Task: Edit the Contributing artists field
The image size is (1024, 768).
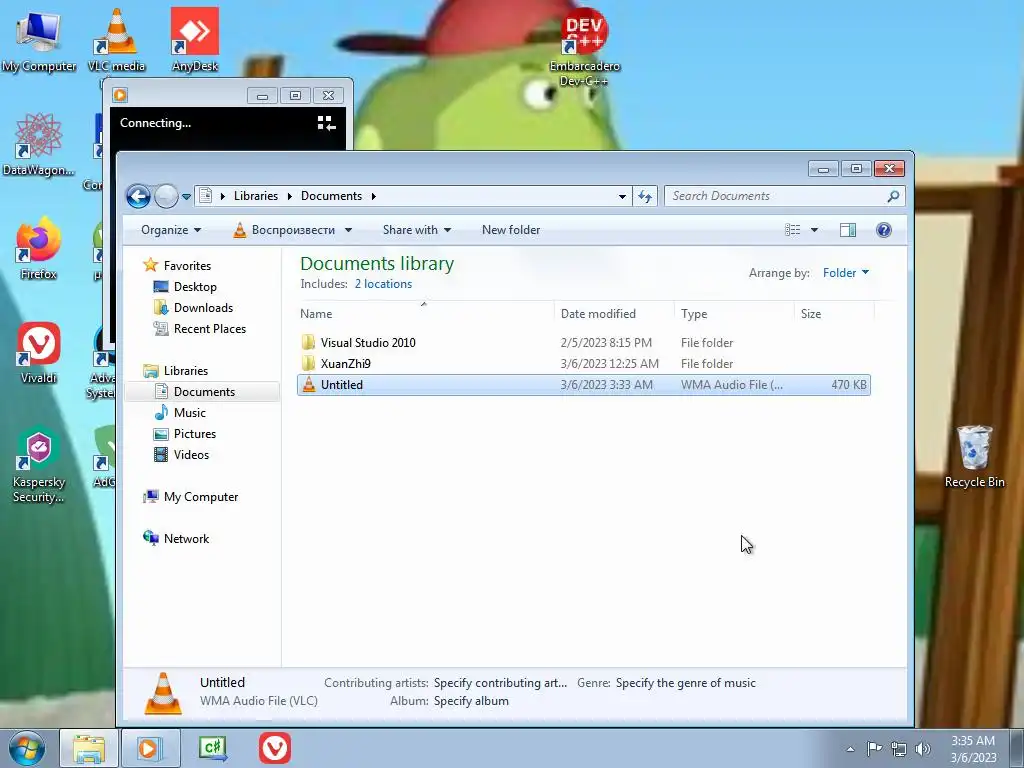Action: click(x=500, y=683)
